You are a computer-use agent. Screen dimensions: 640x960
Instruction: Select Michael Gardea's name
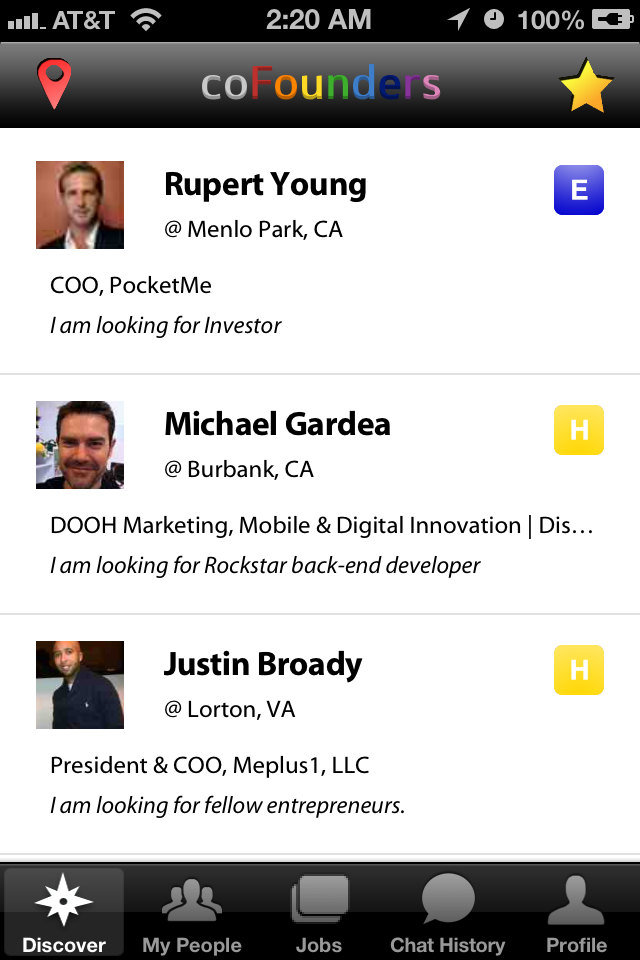coord(277,425)
